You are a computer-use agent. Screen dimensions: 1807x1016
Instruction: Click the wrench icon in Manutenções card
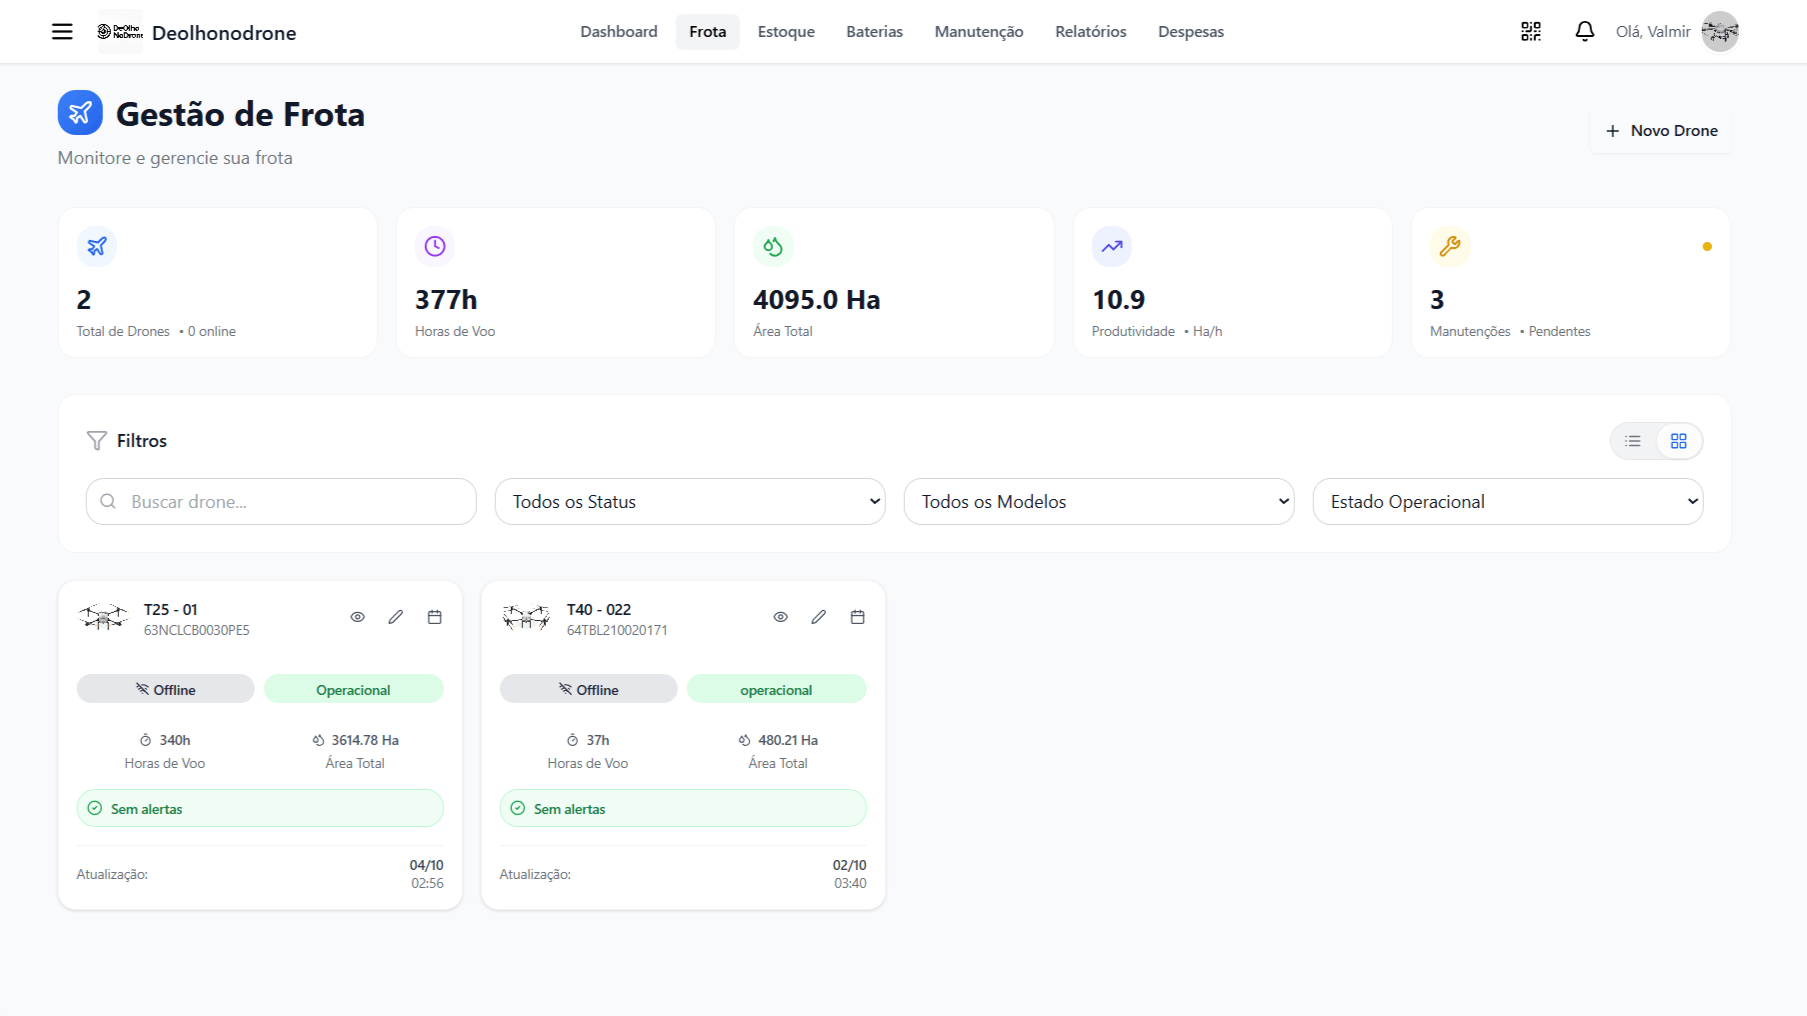(x=1449, y=246)
